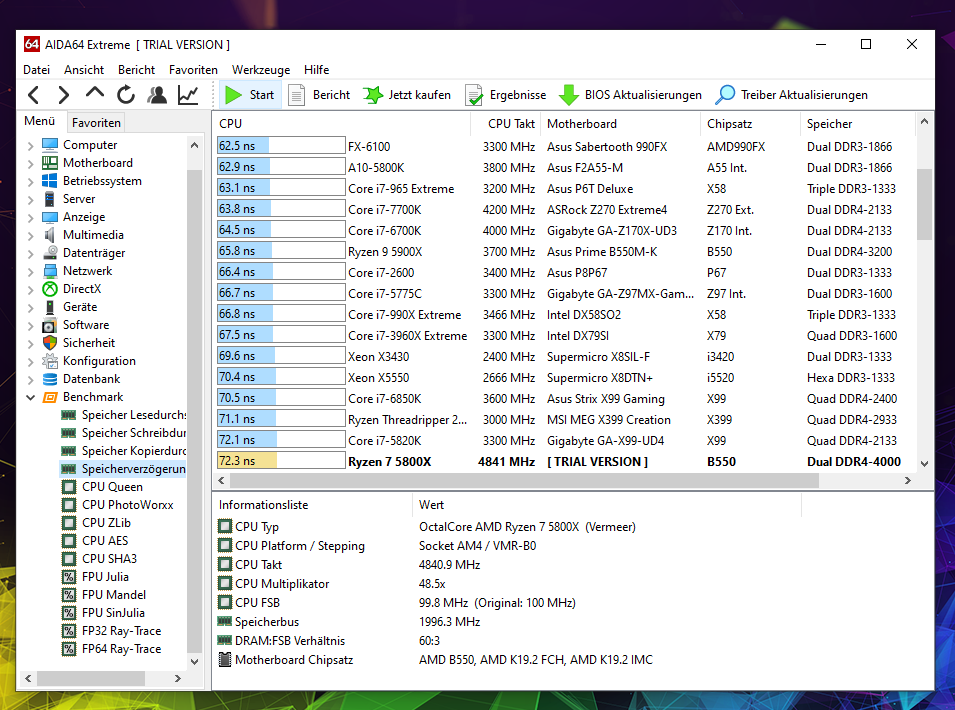This screenshot has height=710, width=955.
Task: Start the benchmark with the green Start button
Action: coord(250,95)
